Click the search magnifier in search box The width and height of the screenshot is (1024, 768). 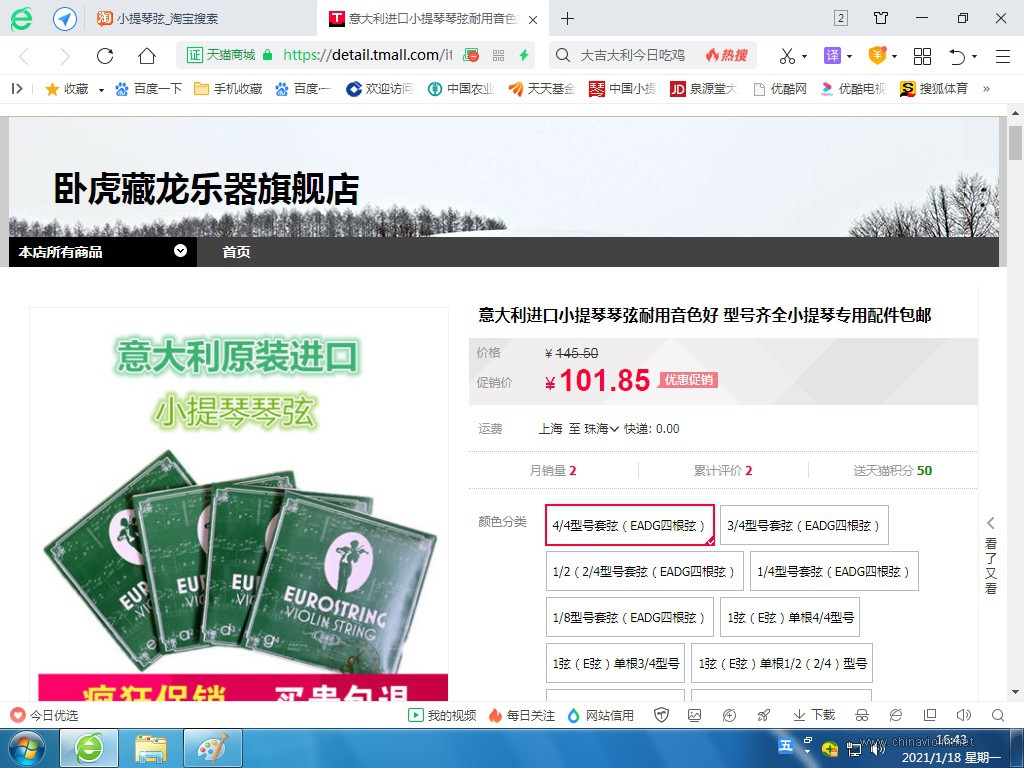tap(562, 56)
